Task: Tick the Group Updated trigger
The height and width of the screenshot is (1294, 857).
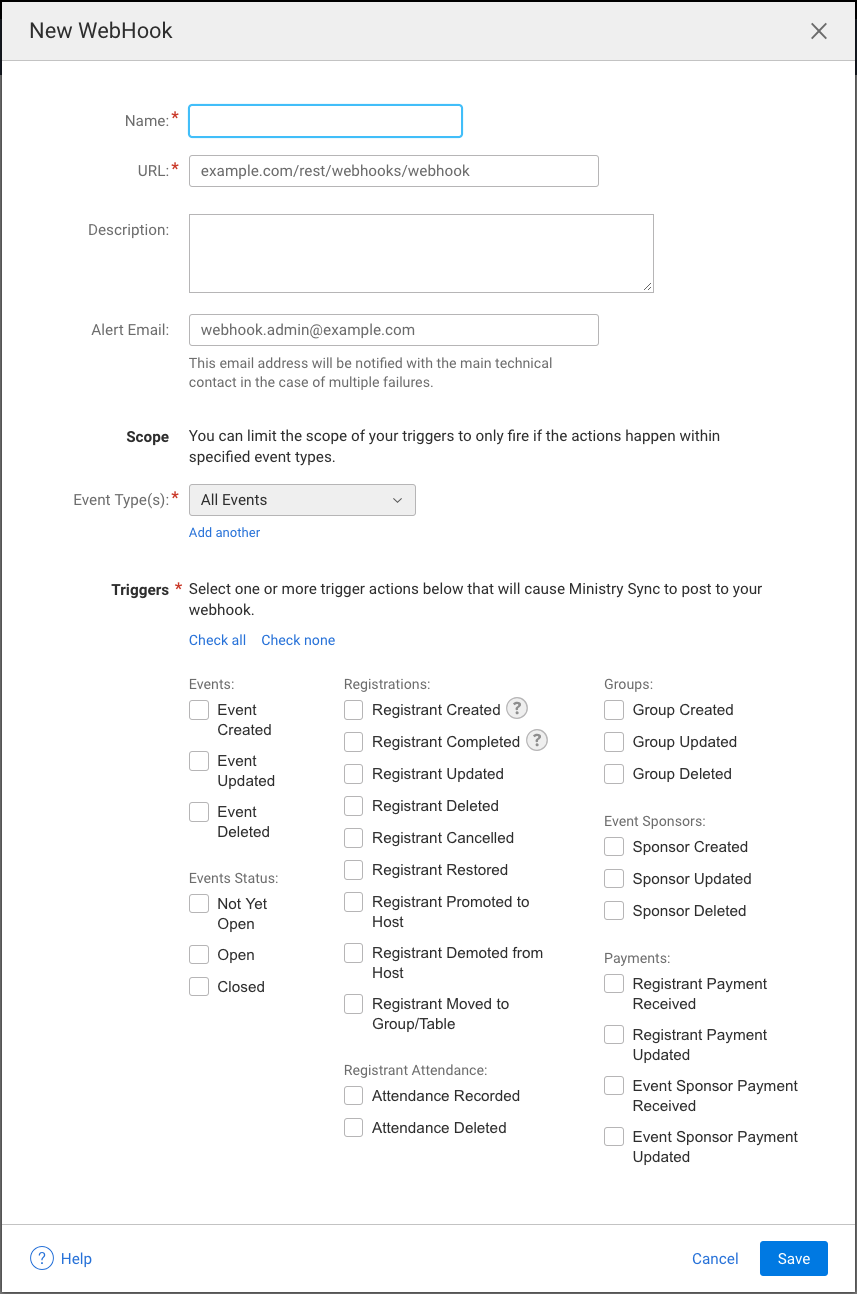Action: click(x=614, y=742)
